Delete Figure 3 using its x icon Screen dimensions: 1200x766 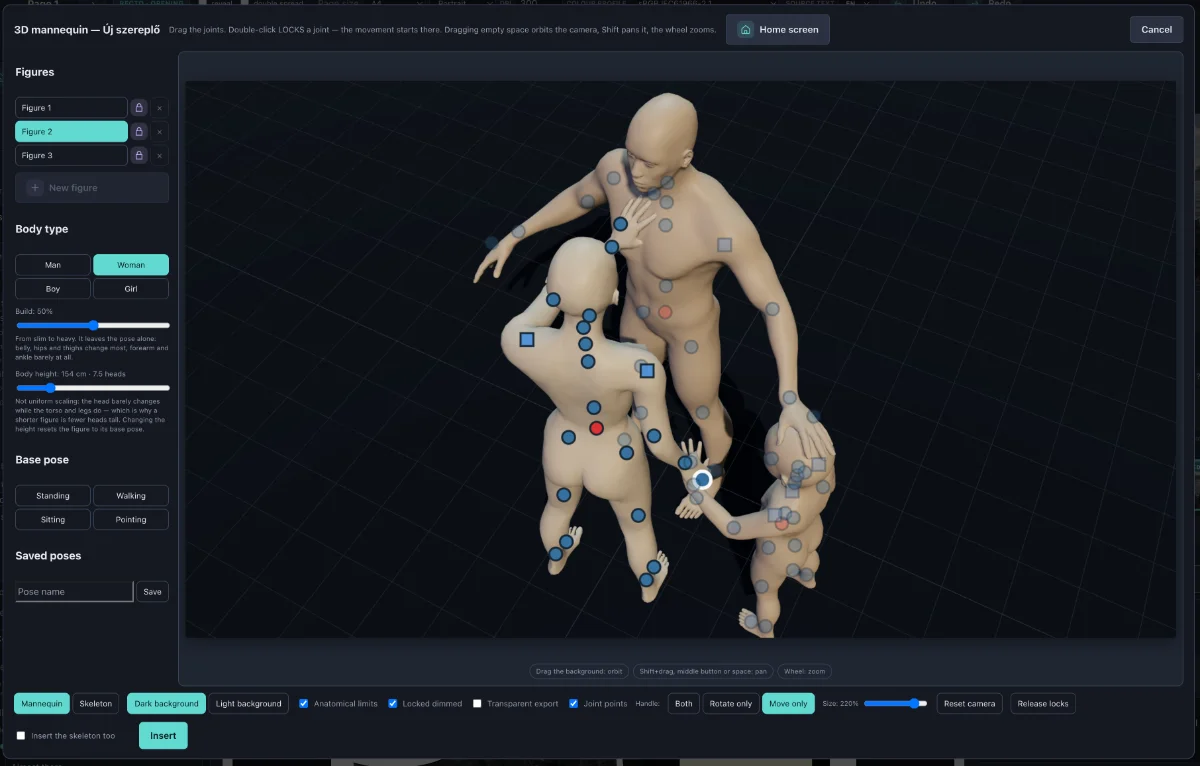[160, 155]
